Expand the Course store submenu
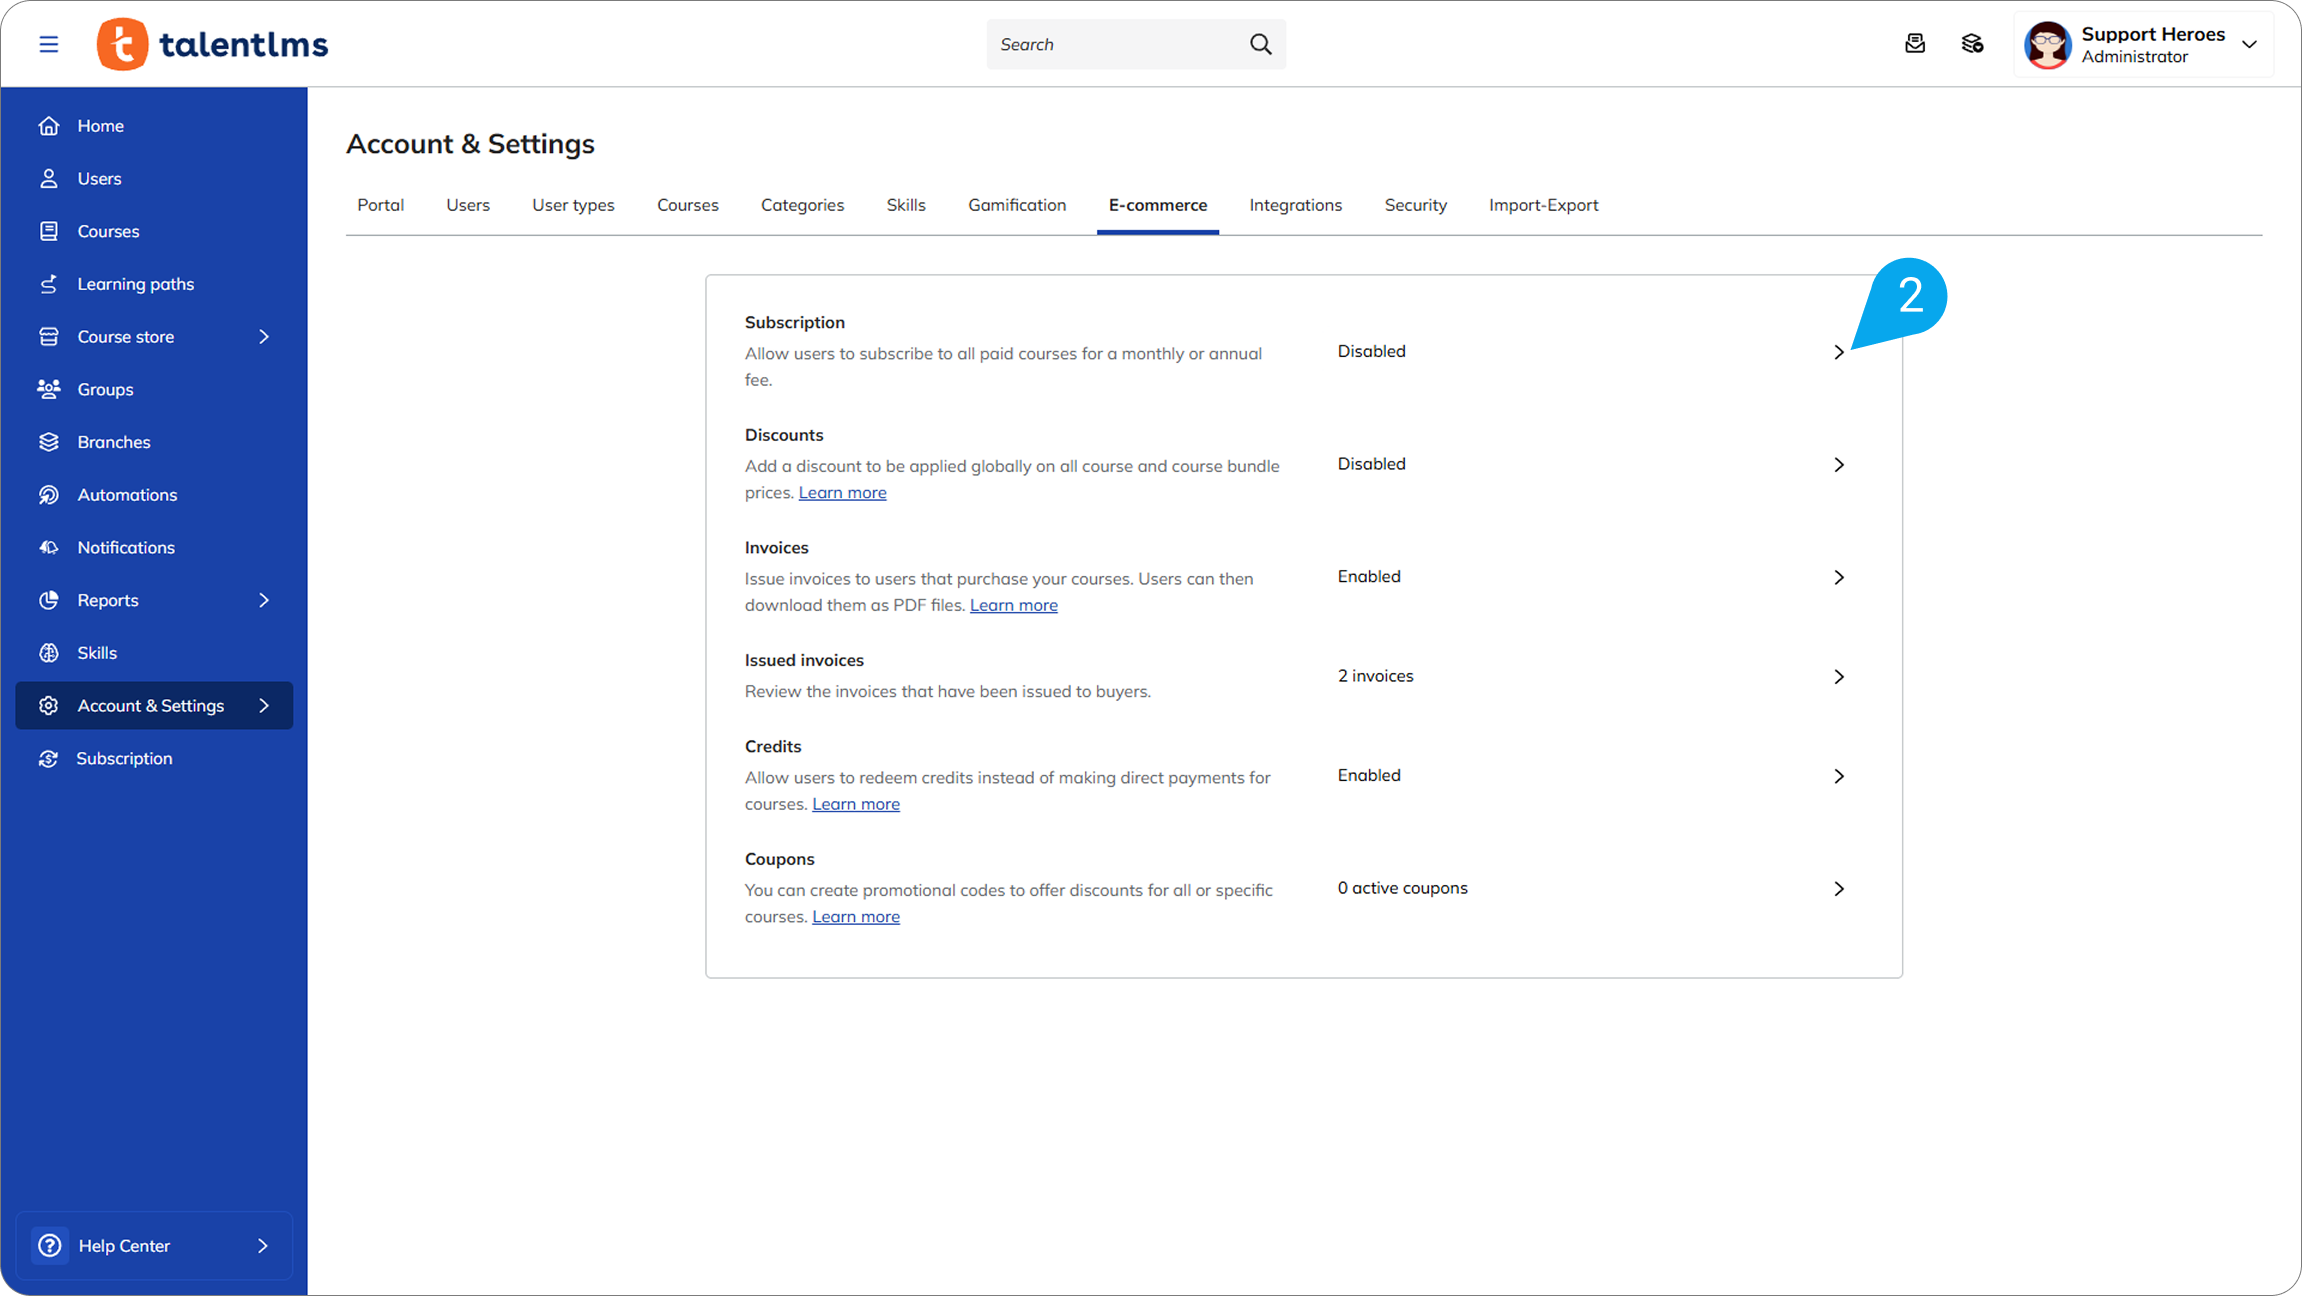This screenshot has height=1296, width=2302. [264, 337]
